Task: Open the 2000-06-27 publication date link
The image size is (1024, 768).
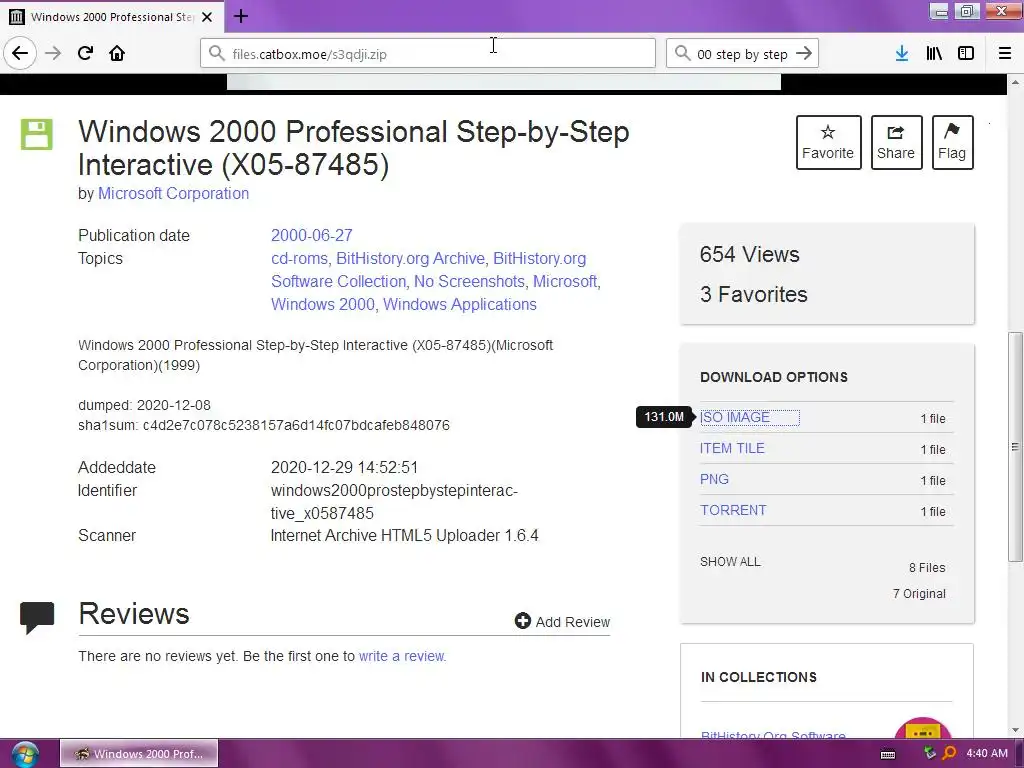Action: pyautogui.click(x=312, y=236)
